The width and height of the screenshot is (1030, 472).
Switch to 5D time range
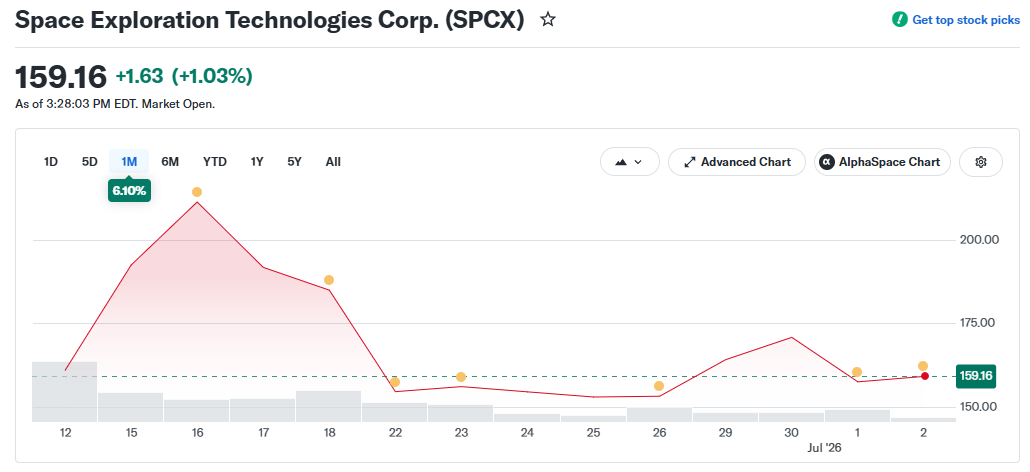point(89,161)
